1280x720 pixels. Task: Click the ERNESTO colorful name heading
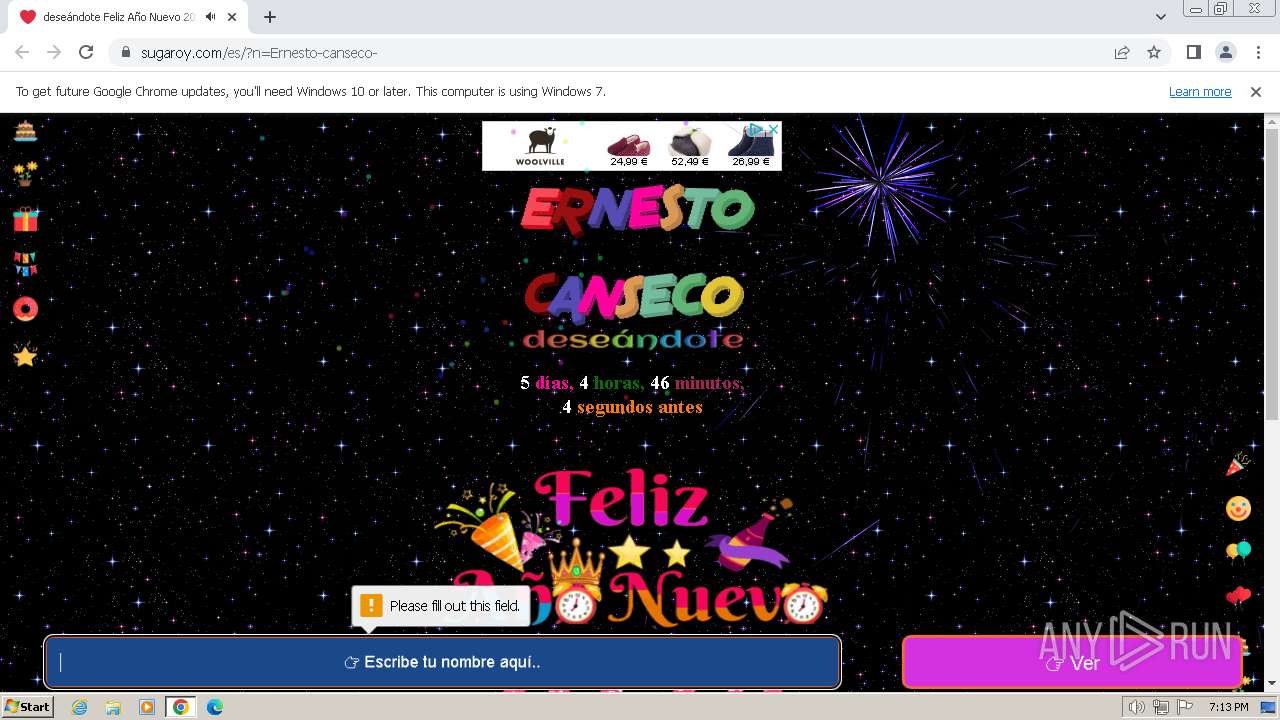[x=637, y=209]
